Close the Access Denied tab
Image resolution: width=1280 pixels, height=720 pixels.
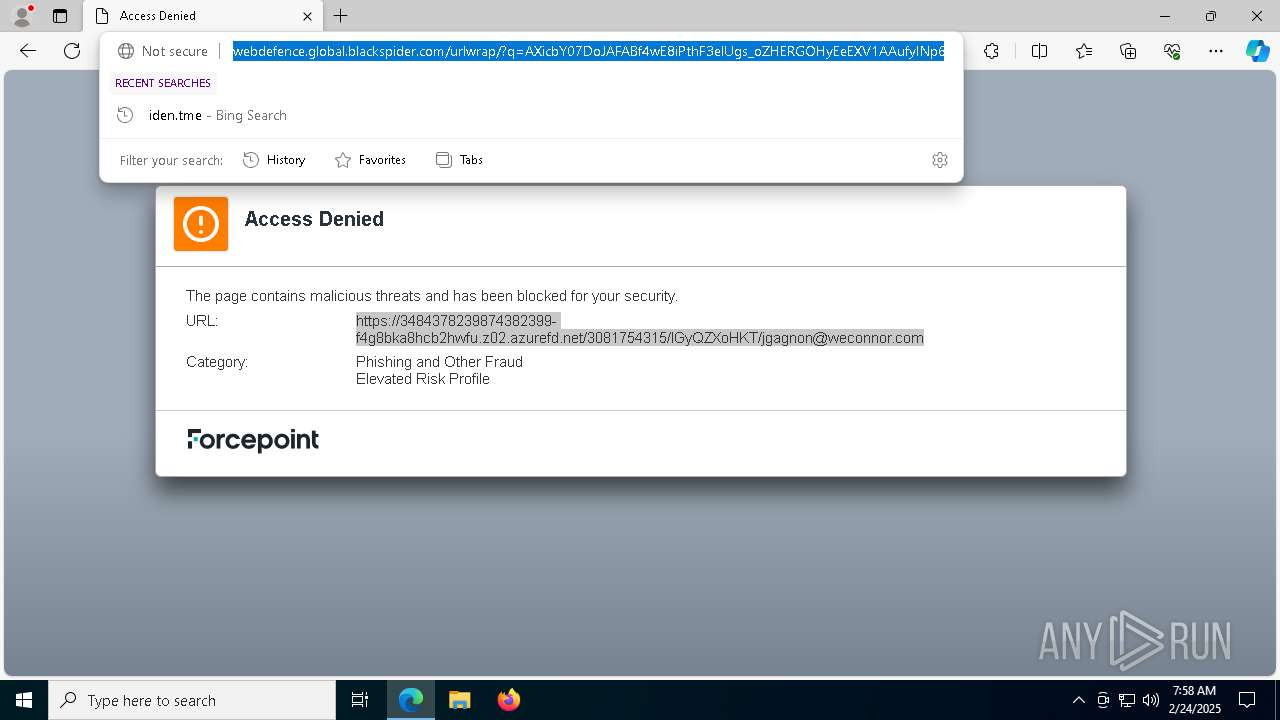[307, 16]
